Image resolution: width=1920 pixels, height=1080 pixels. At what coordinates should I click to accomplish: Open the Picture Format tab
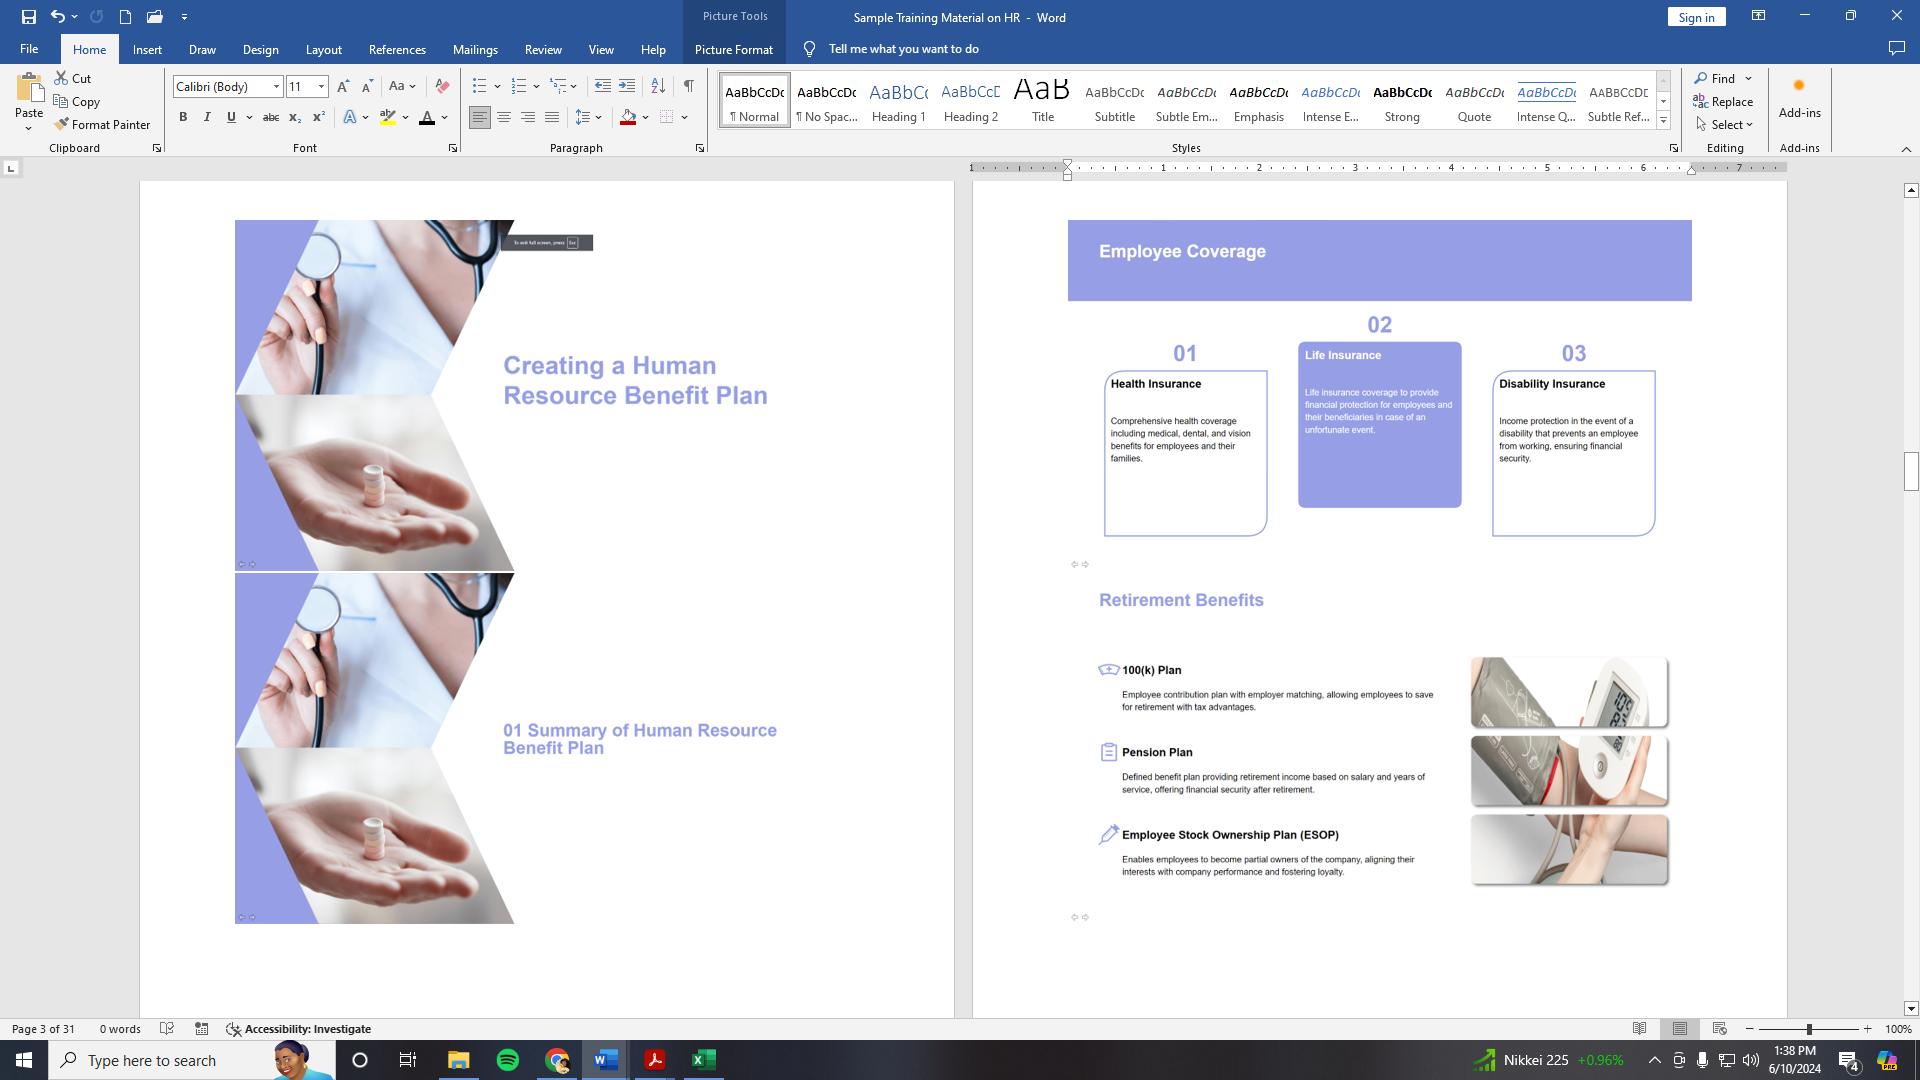(733, 49)
